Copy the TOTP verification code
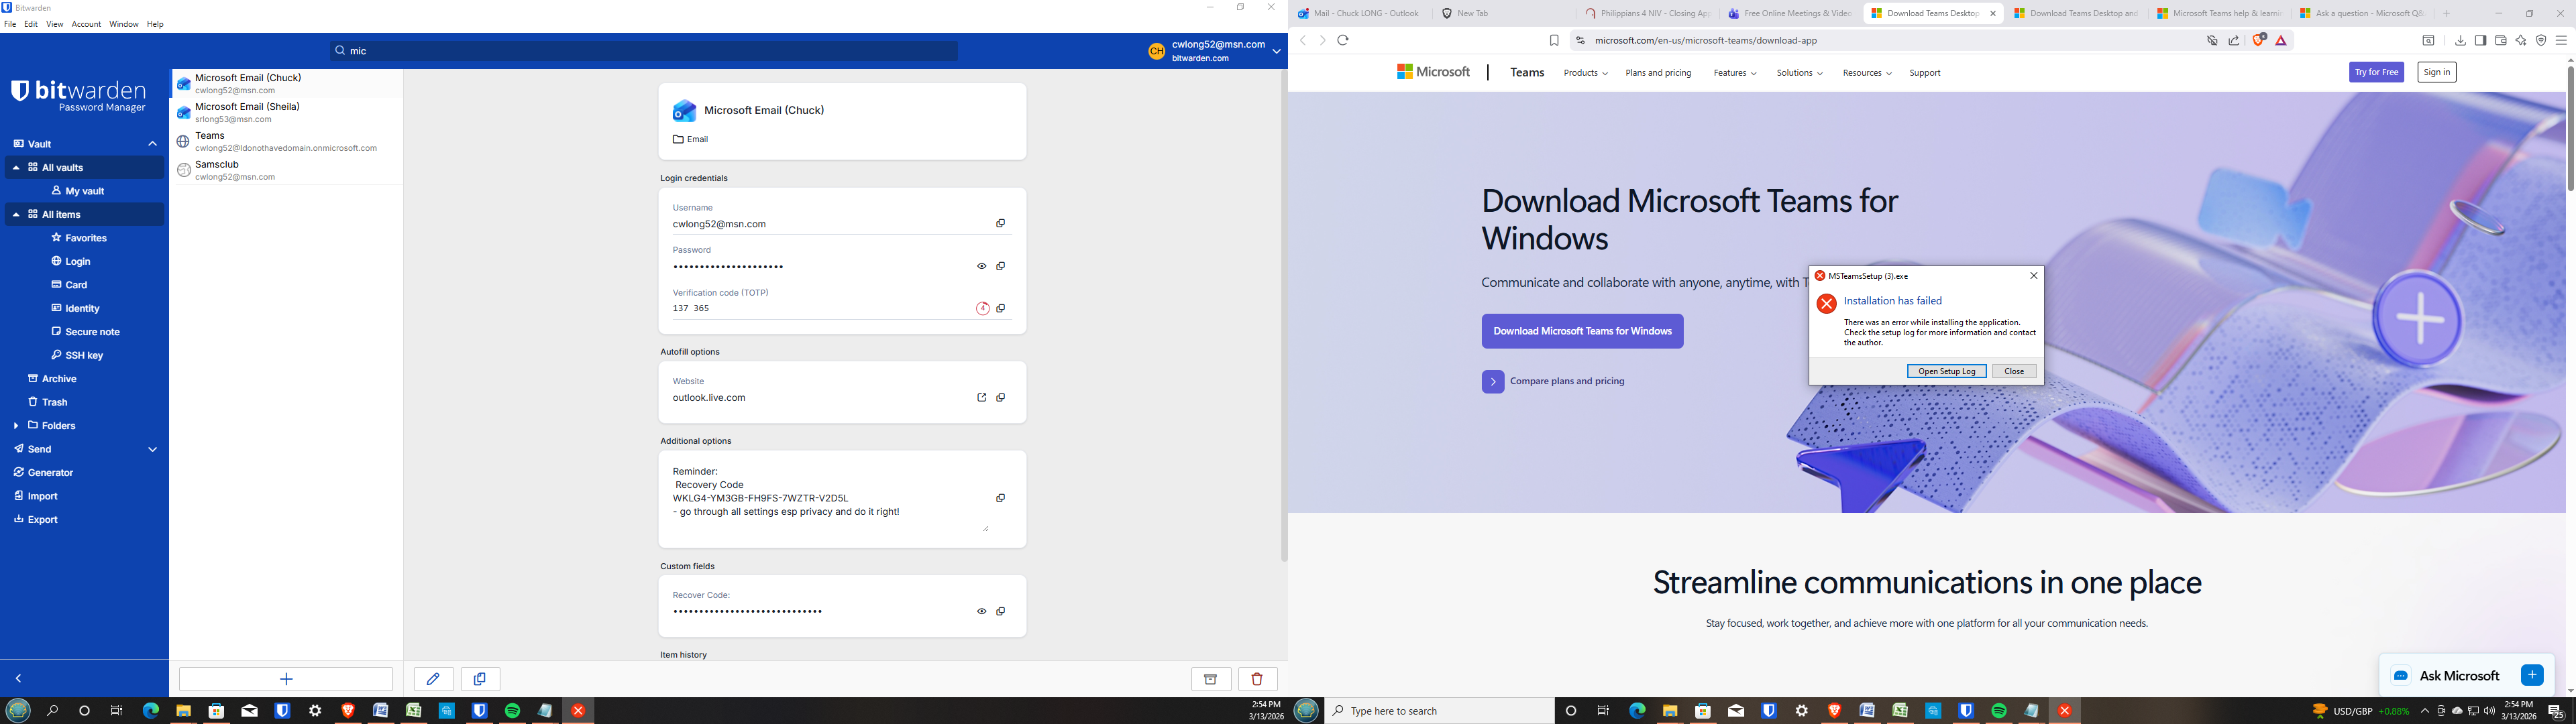 (1000, 309)
